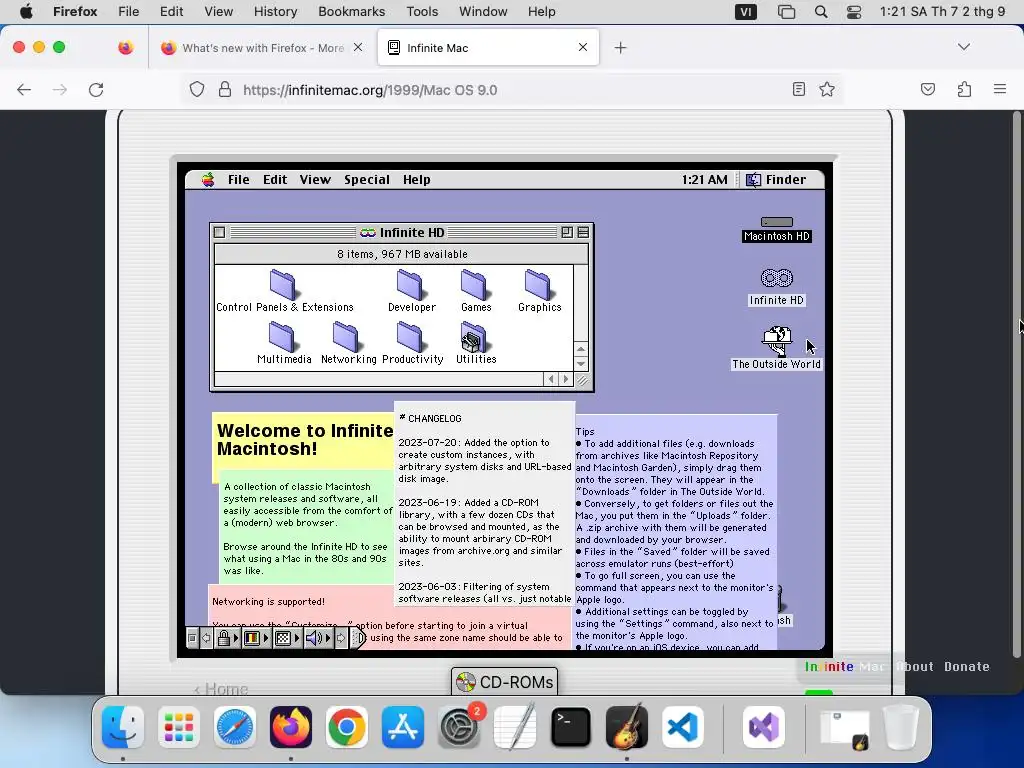The height and width of the screenshot is (768, 1024).
Task: Close the Infinite Mac tab
Action: [583, 47]
